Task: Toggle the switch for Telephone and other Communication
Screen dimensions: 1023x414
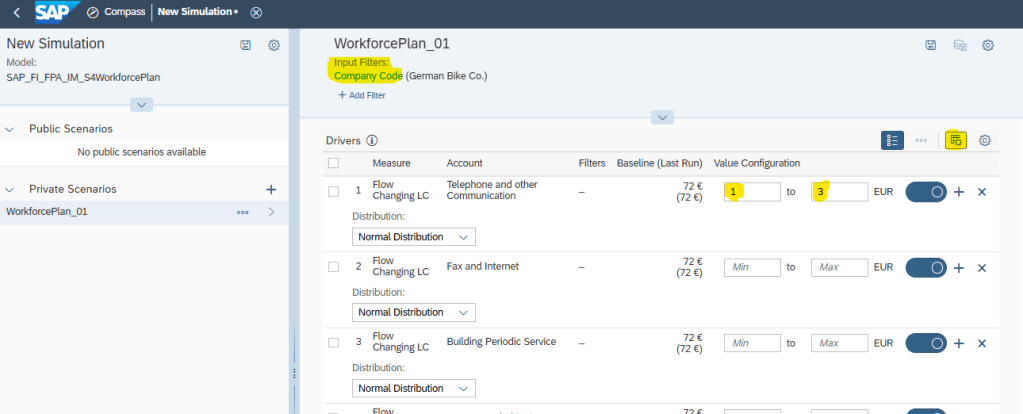Action: click(926, 192)
